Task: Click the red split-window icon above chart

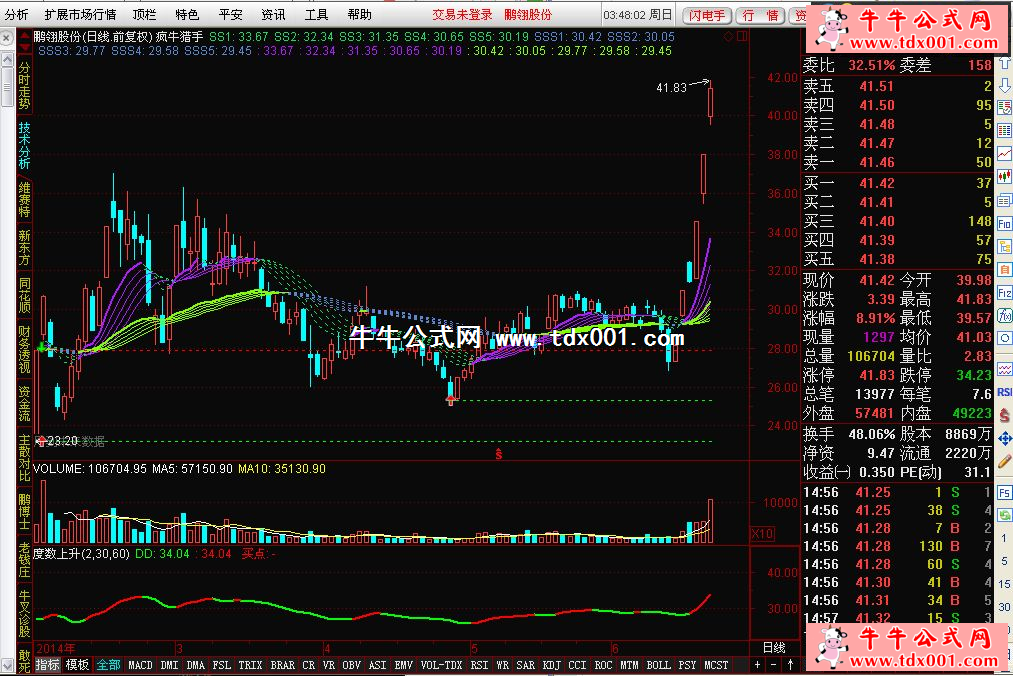Action: pos(742,37)
